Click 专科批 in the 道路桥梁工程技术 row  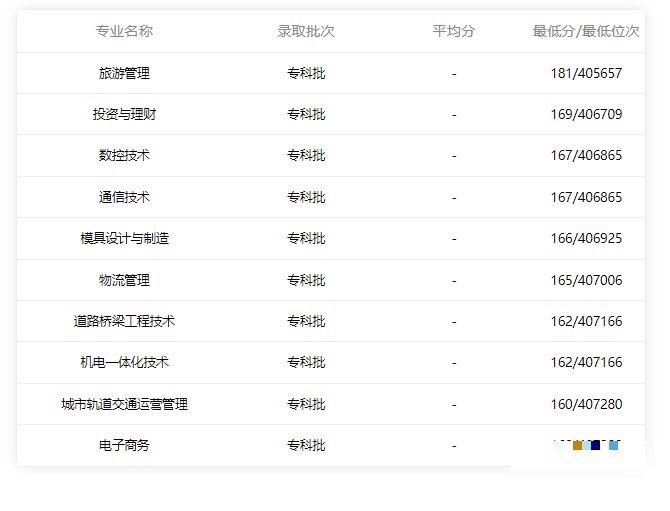pos(306,321)
